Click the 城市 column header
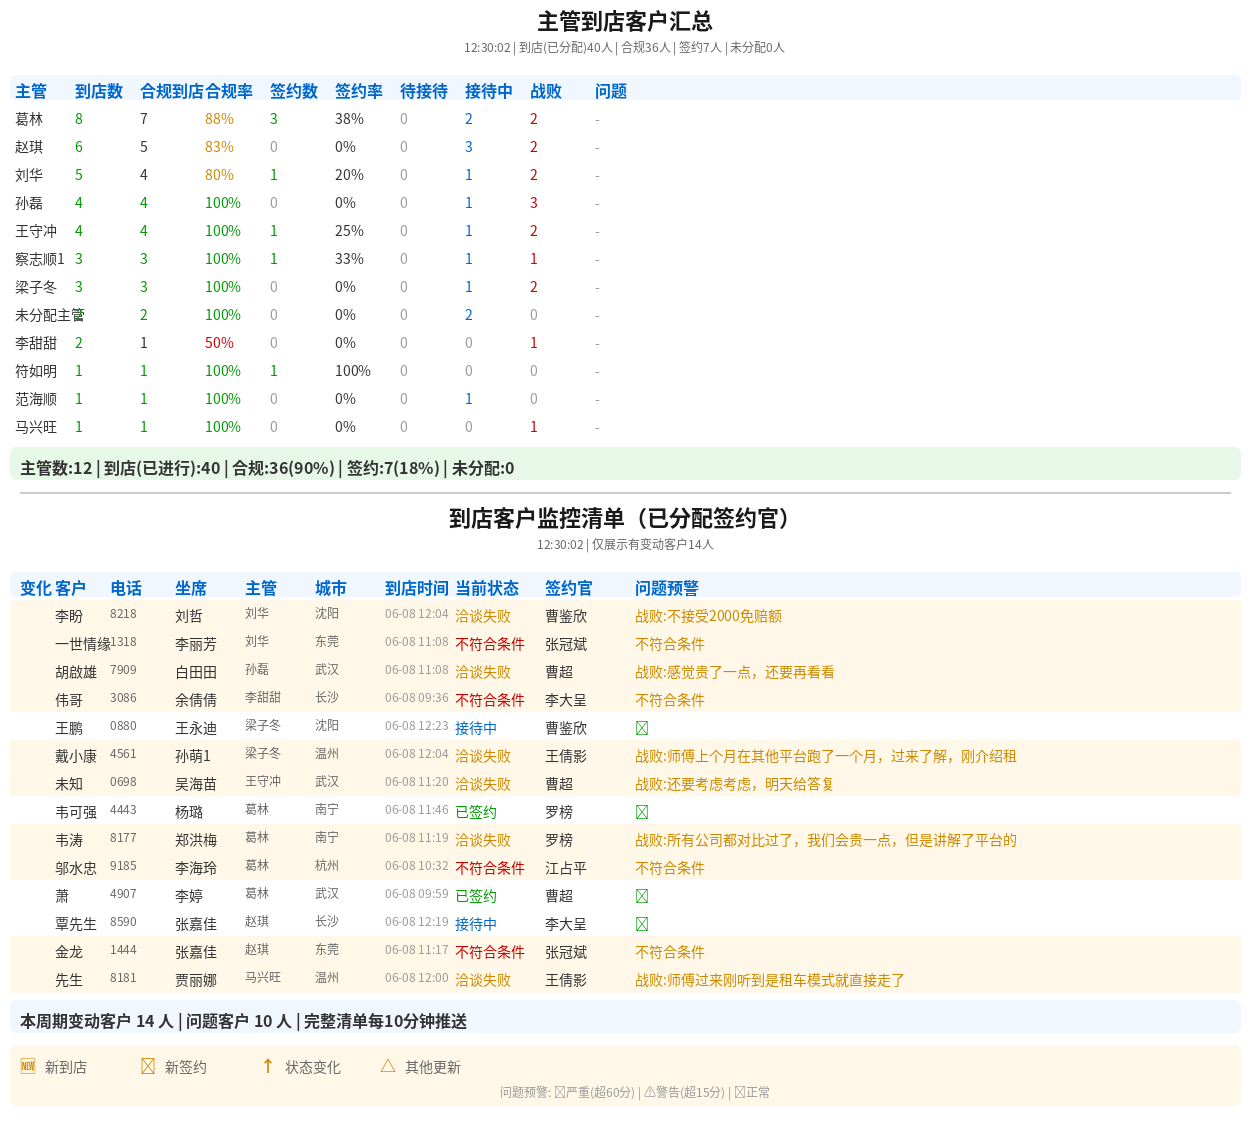The width and height of the screenshot is (1250, 1148). pos(331,589)
